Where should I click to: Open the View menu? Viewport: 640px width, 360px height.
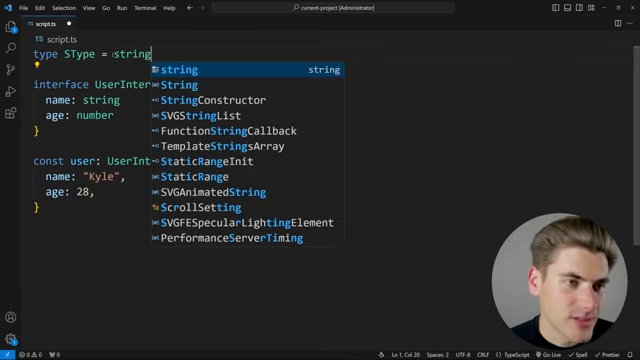coord(89,8)
